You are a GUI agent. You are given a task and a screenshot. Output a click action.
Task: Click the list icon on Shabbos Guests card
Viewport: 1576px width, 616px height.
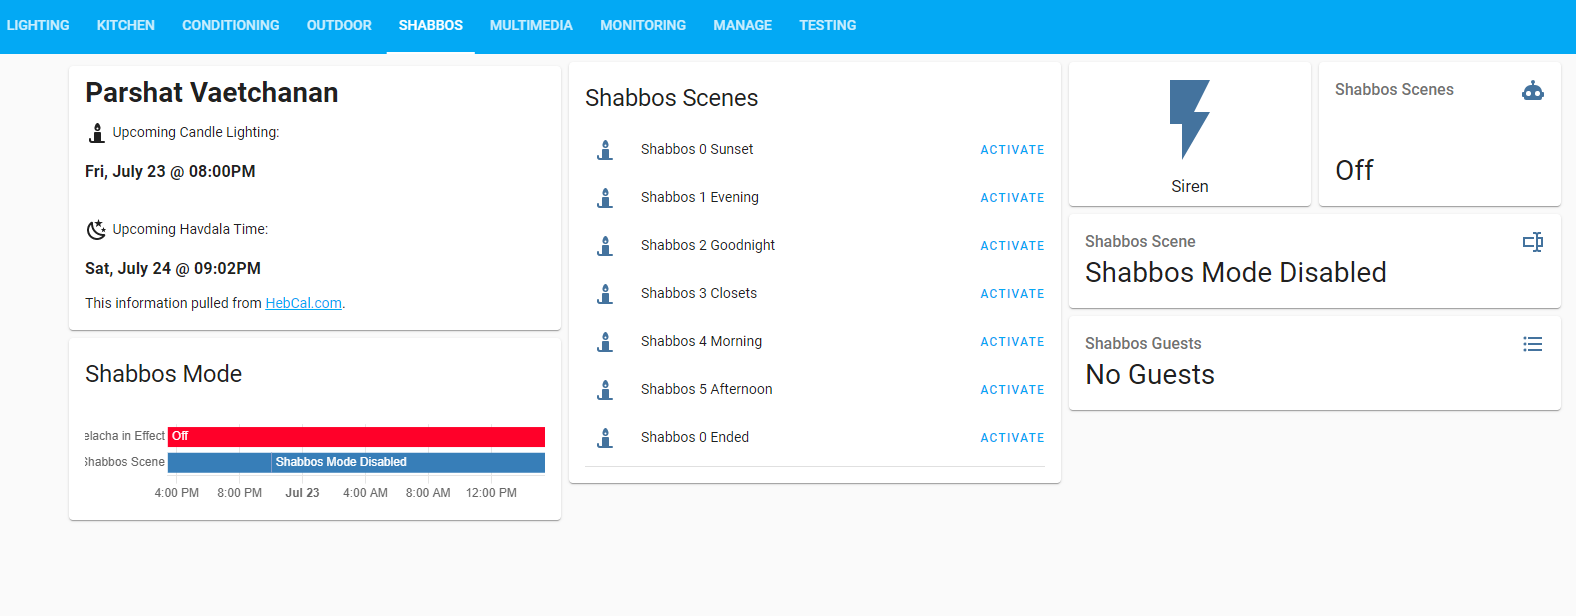click(x=1533, y=344)
